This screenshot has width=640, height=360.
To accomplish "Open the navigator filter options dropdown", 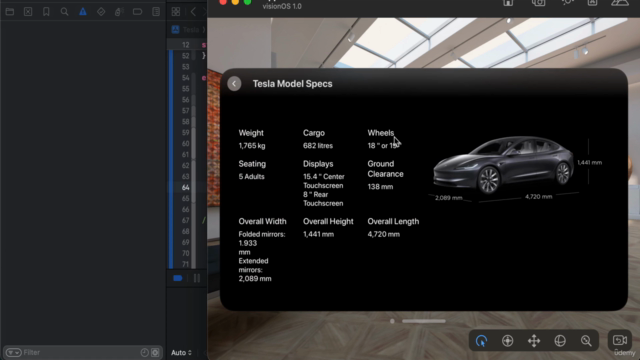I will 13,352.
